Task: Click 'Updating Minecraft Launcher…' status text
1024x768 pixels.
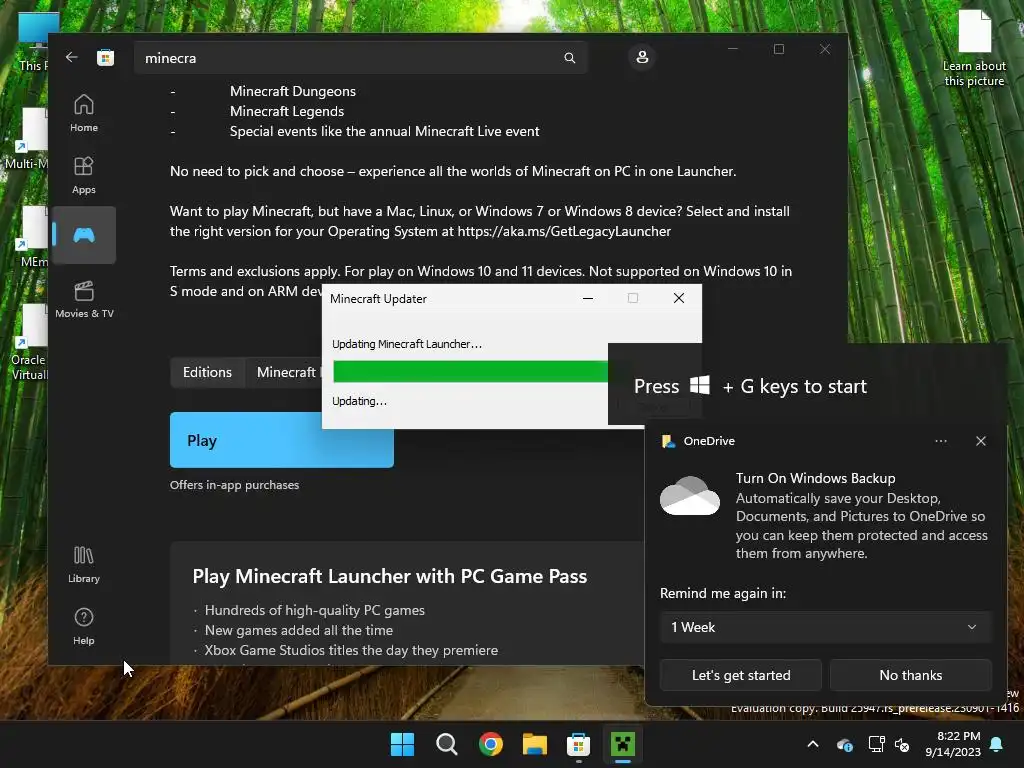Action: click(x=407, y=344)
